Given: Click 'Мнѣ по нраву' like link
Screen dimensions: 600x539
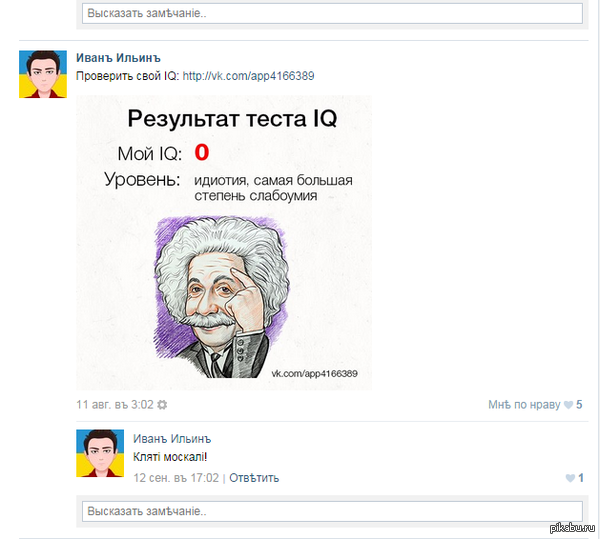Looking at the screenshot, I should point(524,404).
